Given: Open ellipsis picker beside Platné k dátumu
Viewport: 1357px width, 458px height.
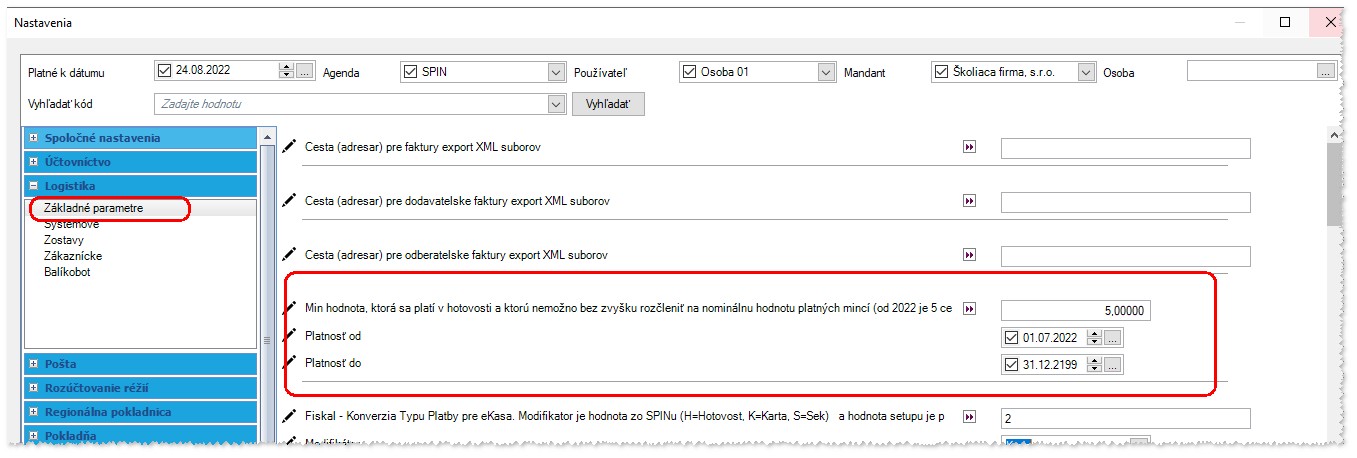Looking at the screenshot, I should pyautogui.click(x=305, y=72).
